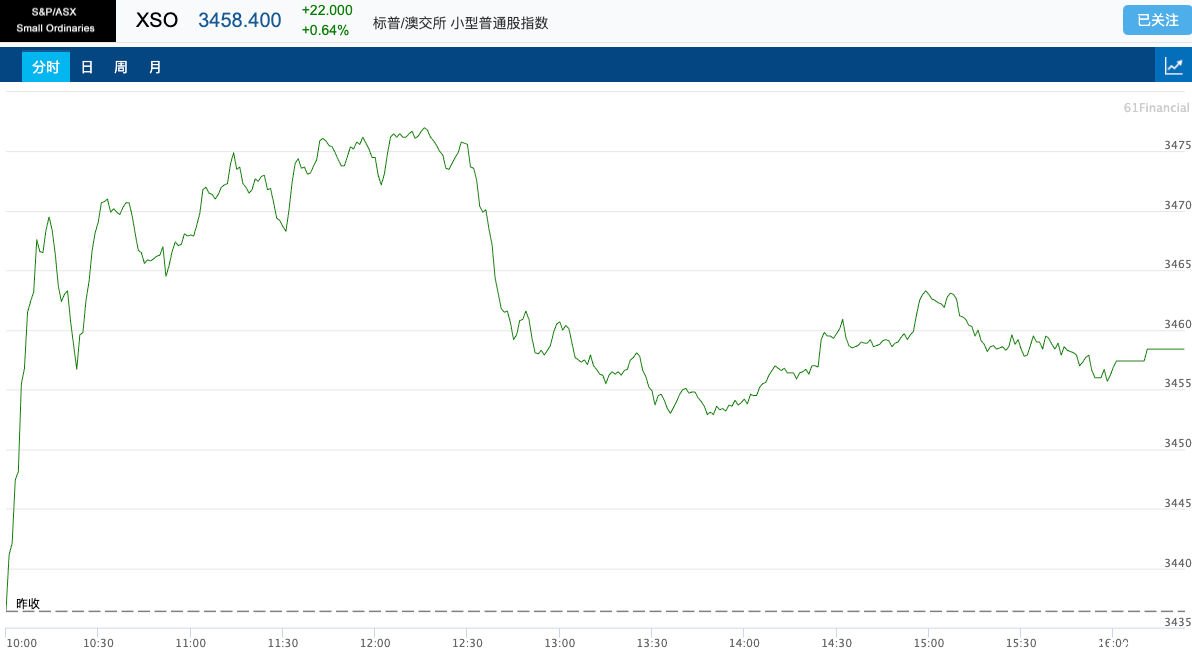Click the 11:00 time axis label

coord(190,644)
